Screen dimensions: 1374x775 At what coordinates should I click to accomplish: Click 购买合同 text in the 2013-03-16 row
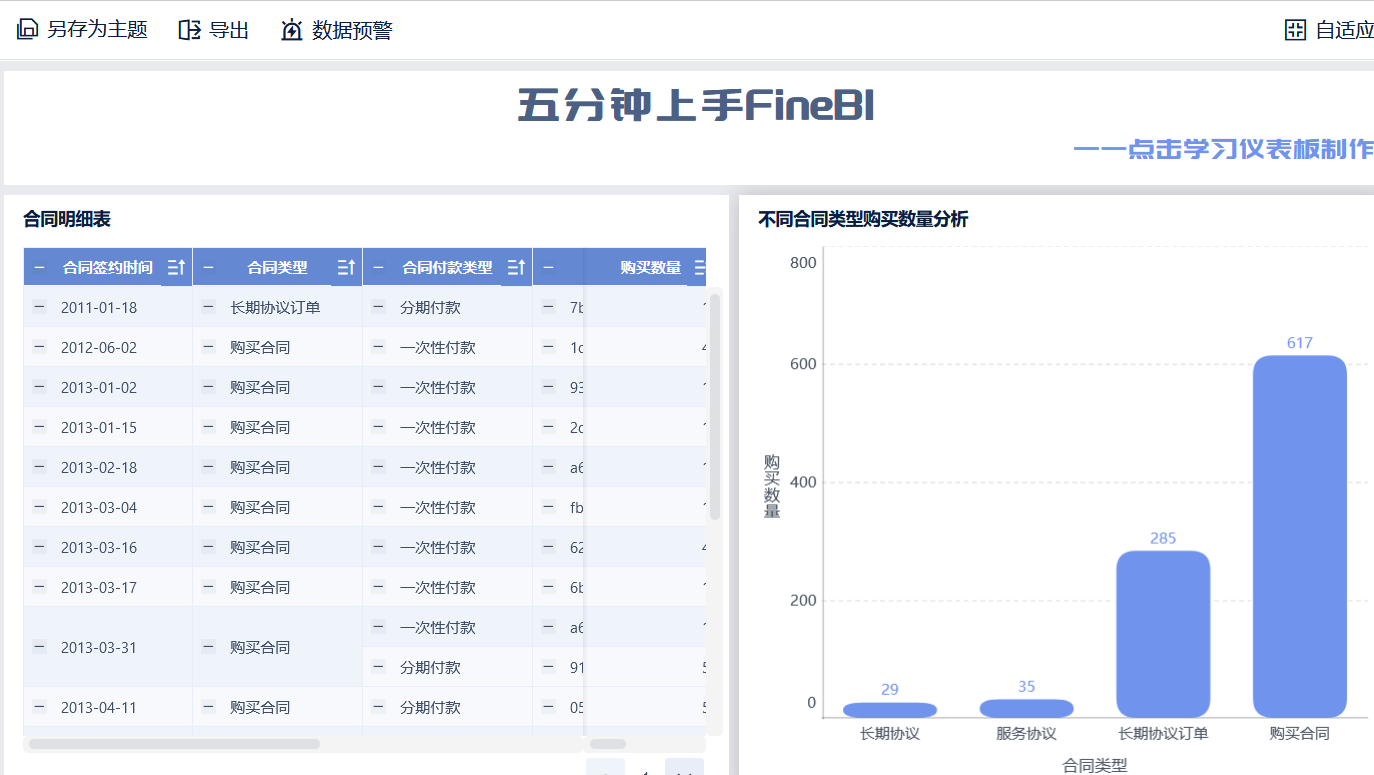coord(260,548)
